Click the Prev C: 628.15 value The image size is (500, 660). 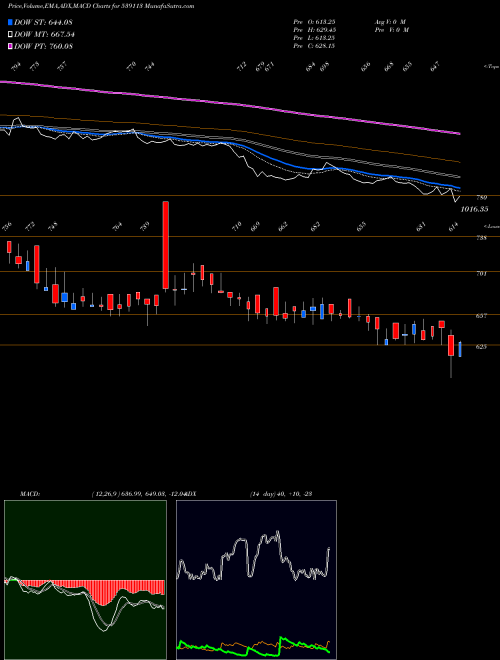(x=314, y=46)
